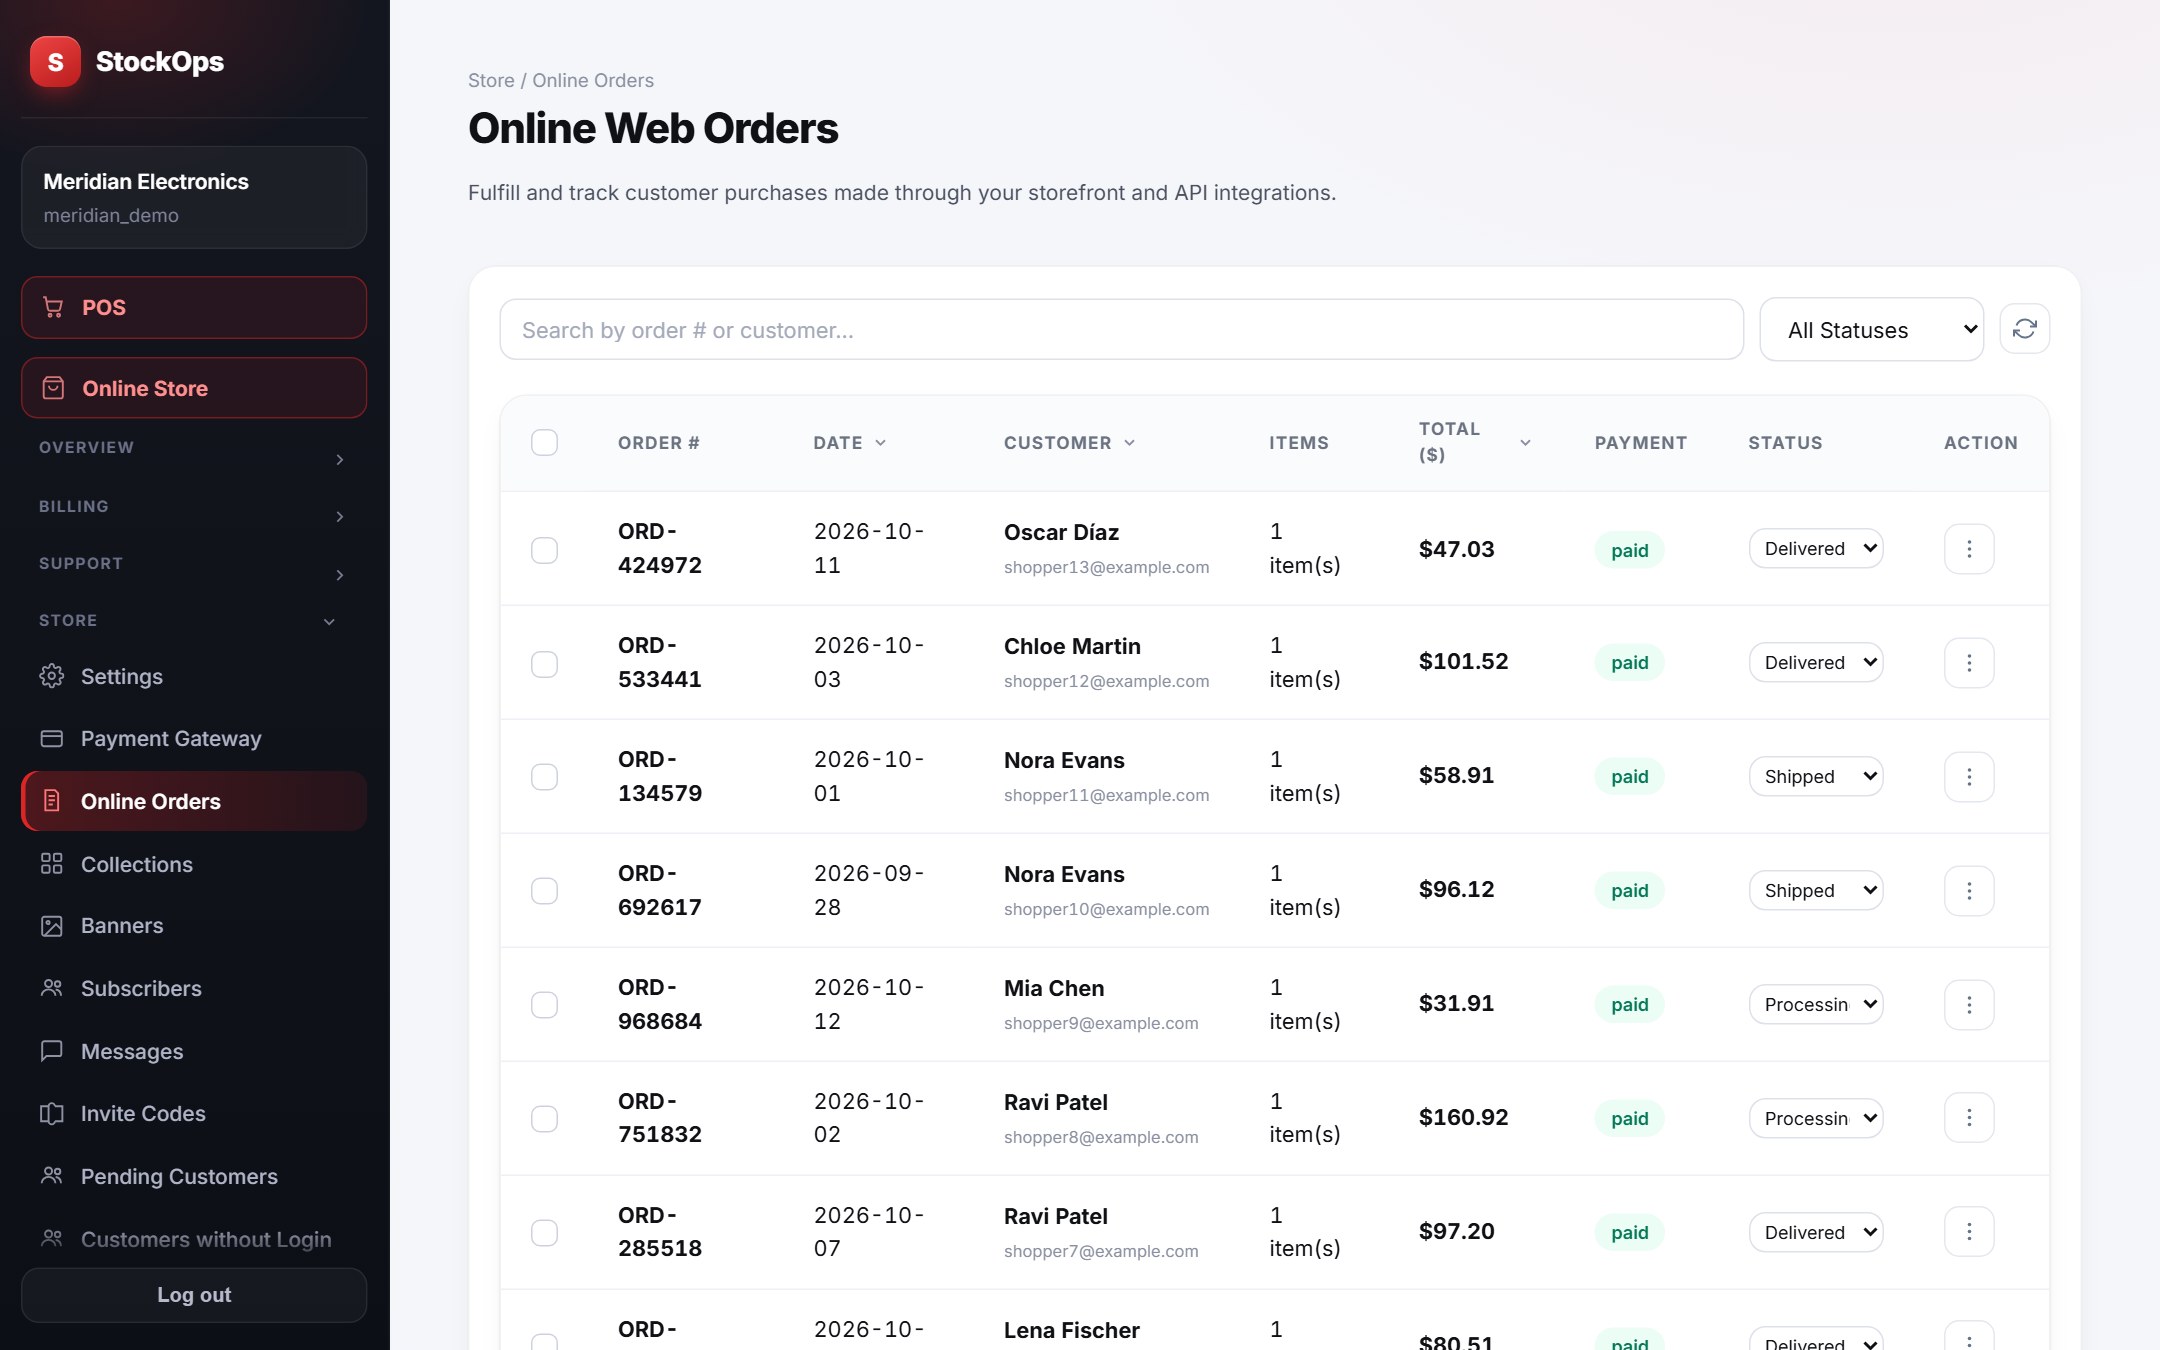Click the Invite Codes icon
Image resolution: width=2160 pixels, height=1350 pixels.
[51, 1113]
